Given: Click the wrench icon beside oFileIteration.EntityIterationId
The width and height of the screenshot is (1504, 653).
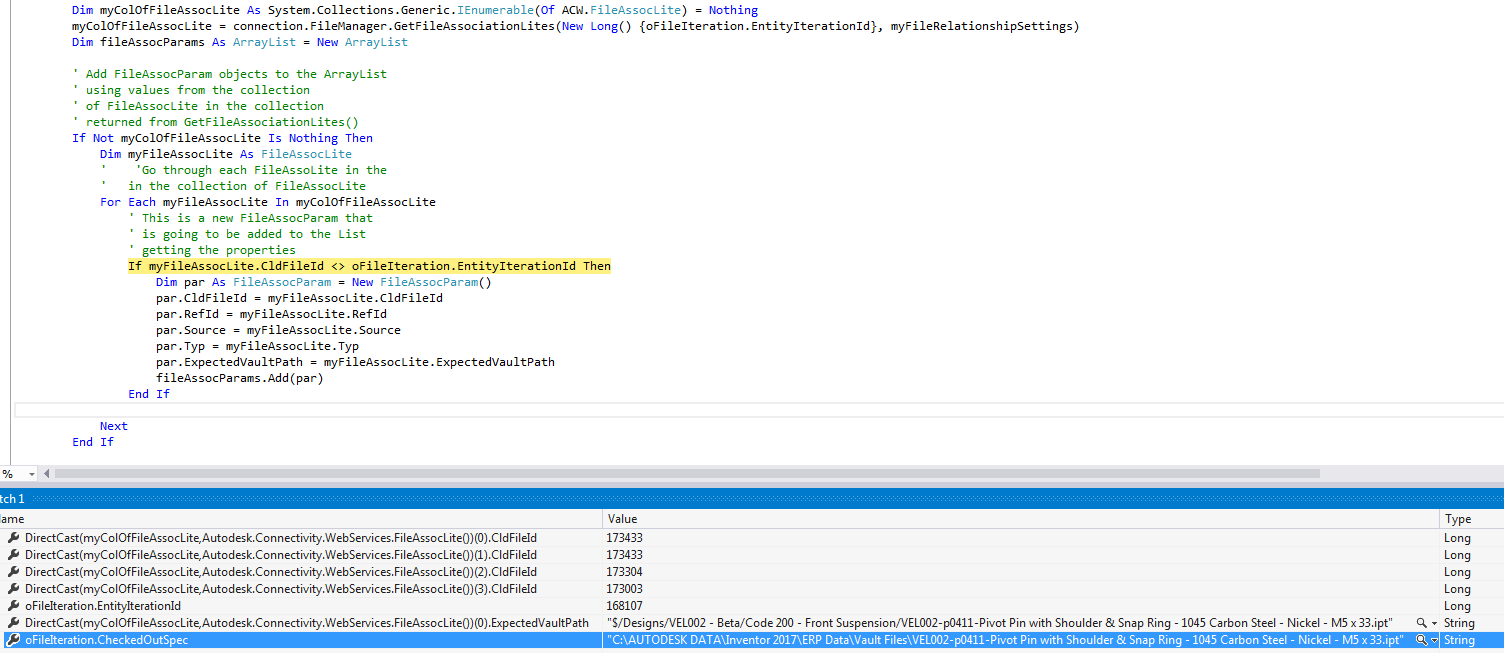Looking at the screenshot, I should click(x=12, y=605).
